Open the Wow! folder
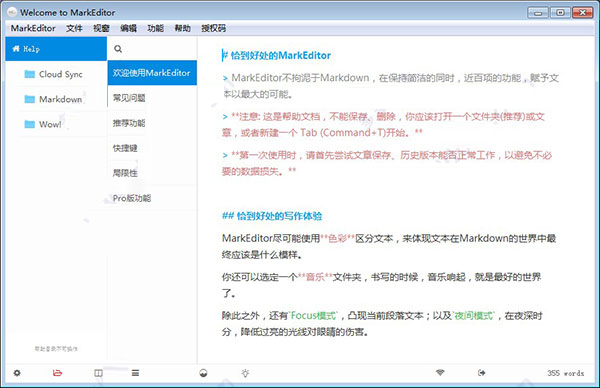Screen dimensions: 600x388 point(56,124)
